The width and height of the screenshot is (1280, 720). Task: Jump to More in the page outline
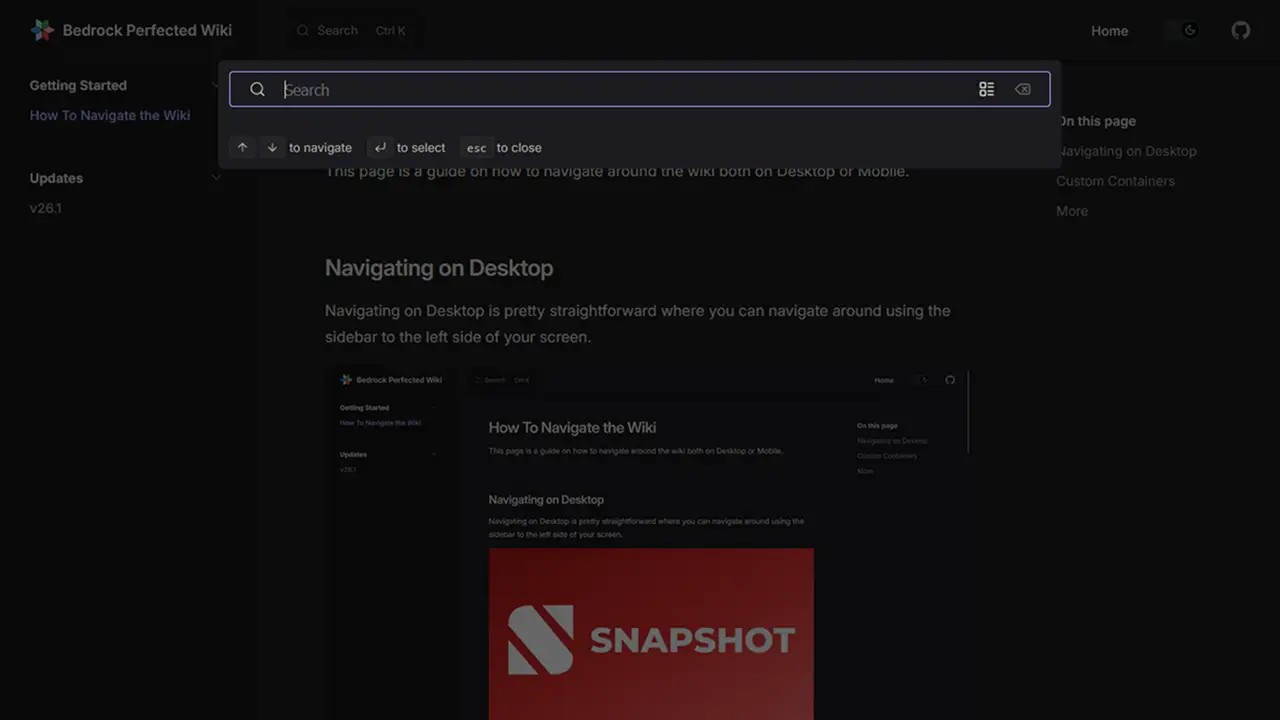tap(1072, 211)
